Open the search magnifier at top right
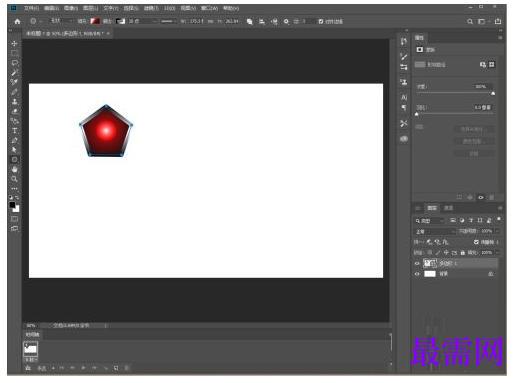 tap(470, 22)
